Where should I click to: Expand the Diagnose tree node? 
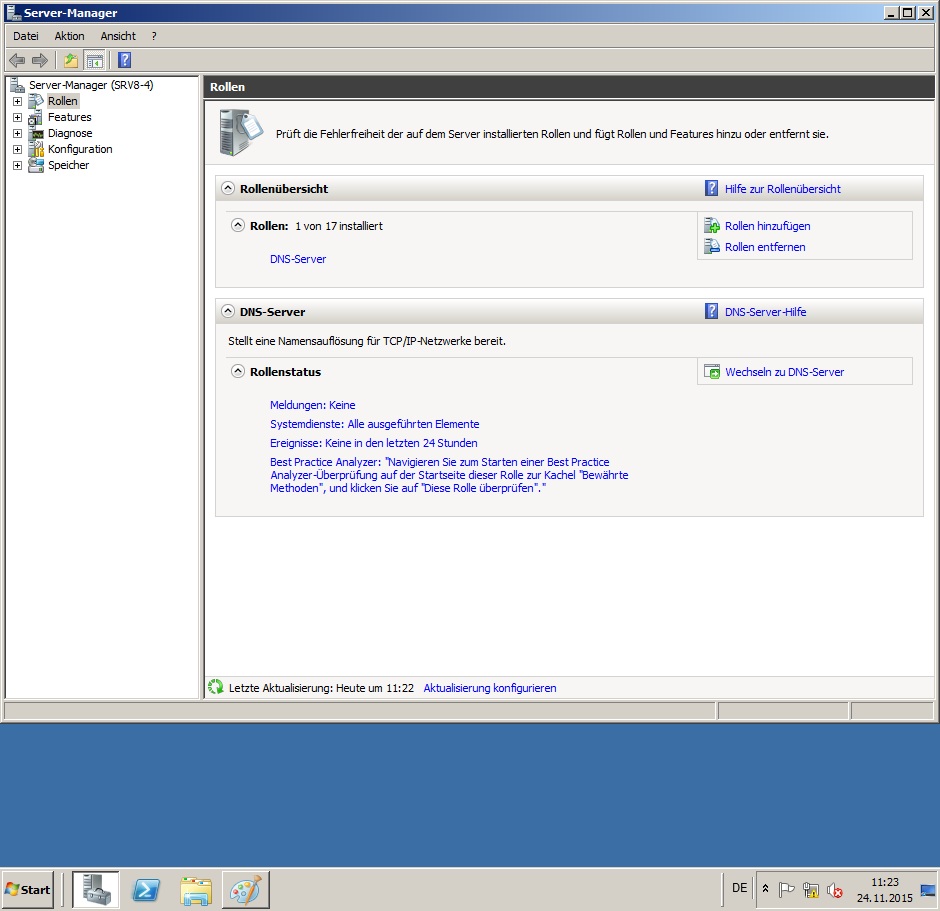[x=17, y=133]
